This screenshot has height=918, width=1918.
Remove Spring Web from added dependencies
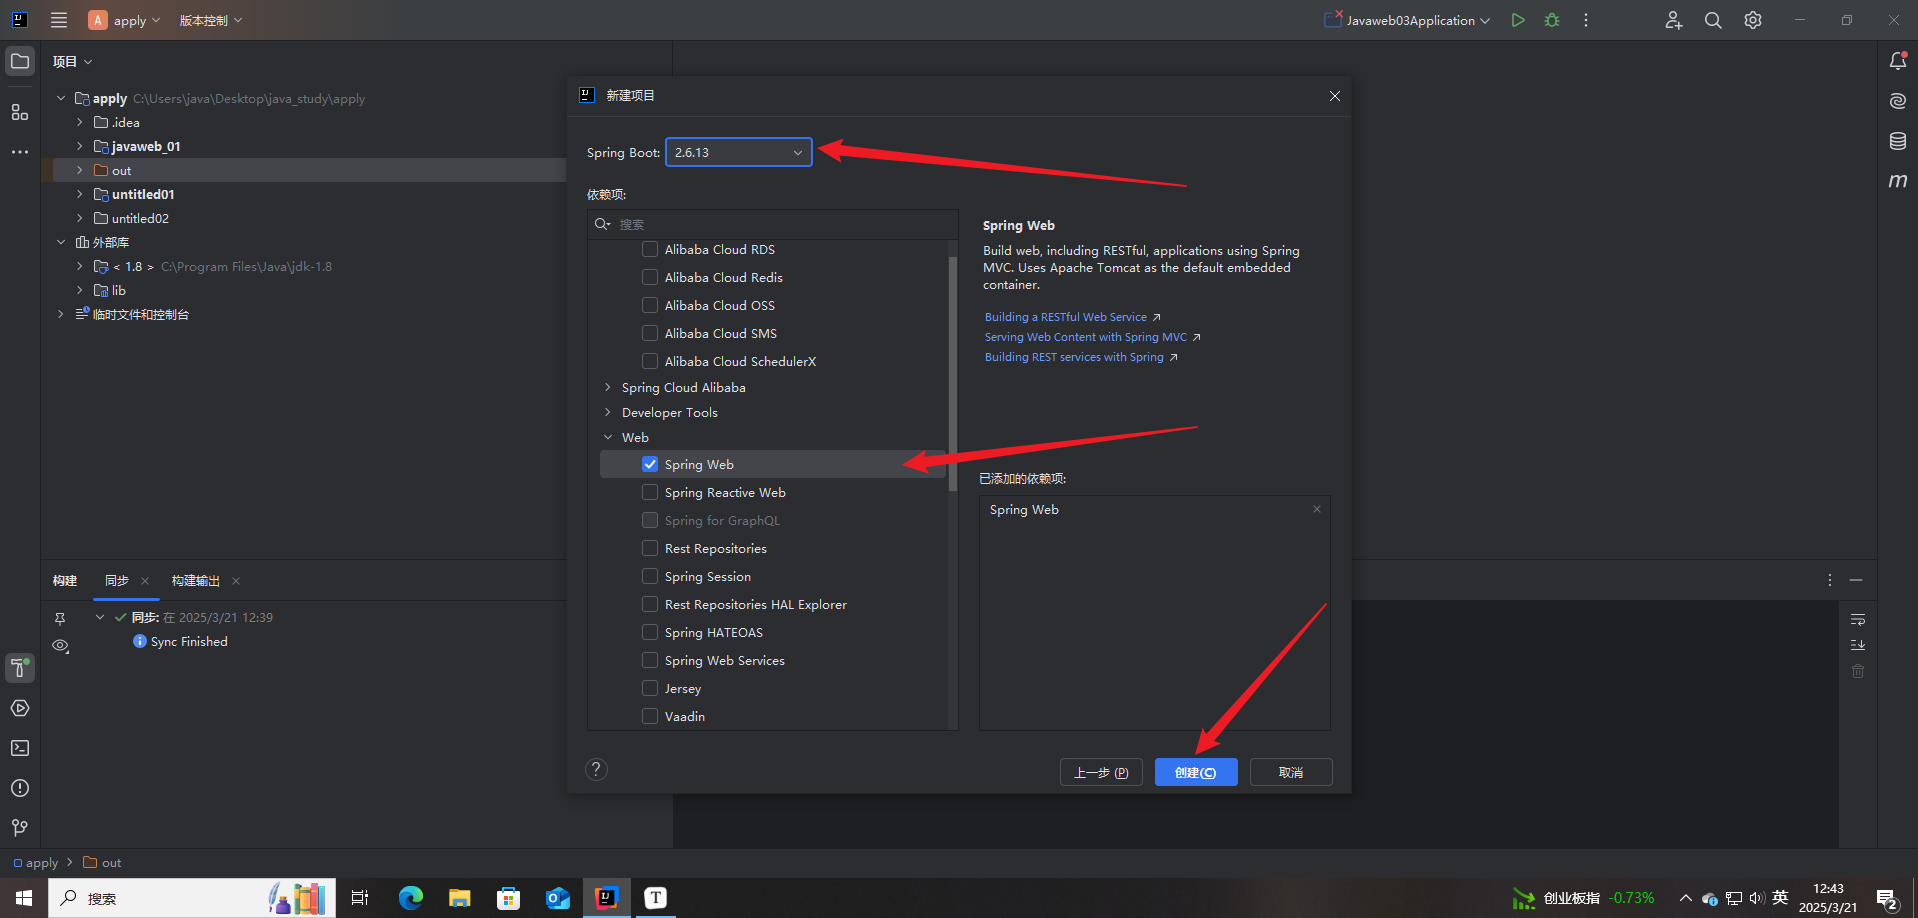click(1317, 509)
